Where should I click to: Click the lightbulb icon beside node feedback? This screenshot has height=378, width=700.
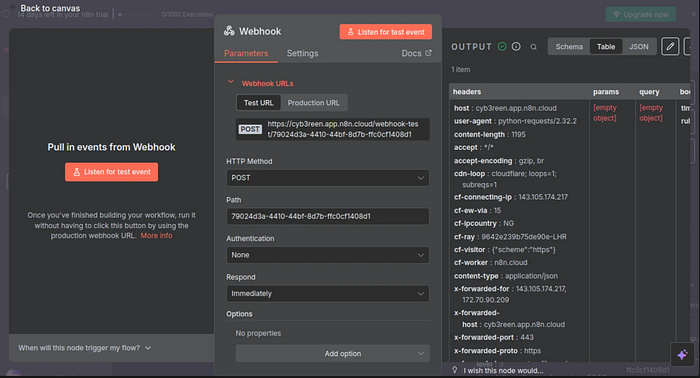(455, 370)
